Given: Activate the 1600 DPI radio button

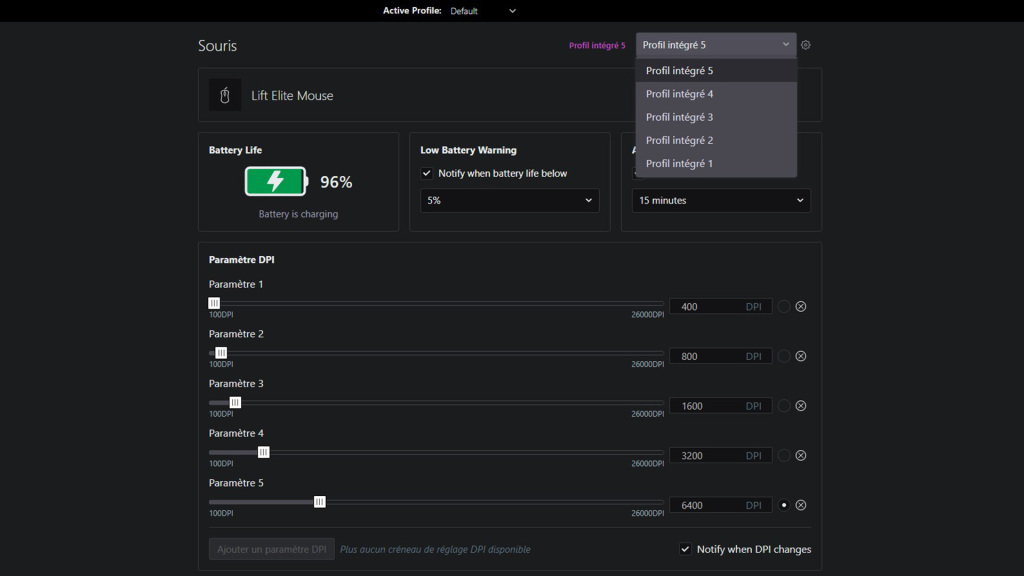Looking at the screenshot, I should click(x=784, y=406).
